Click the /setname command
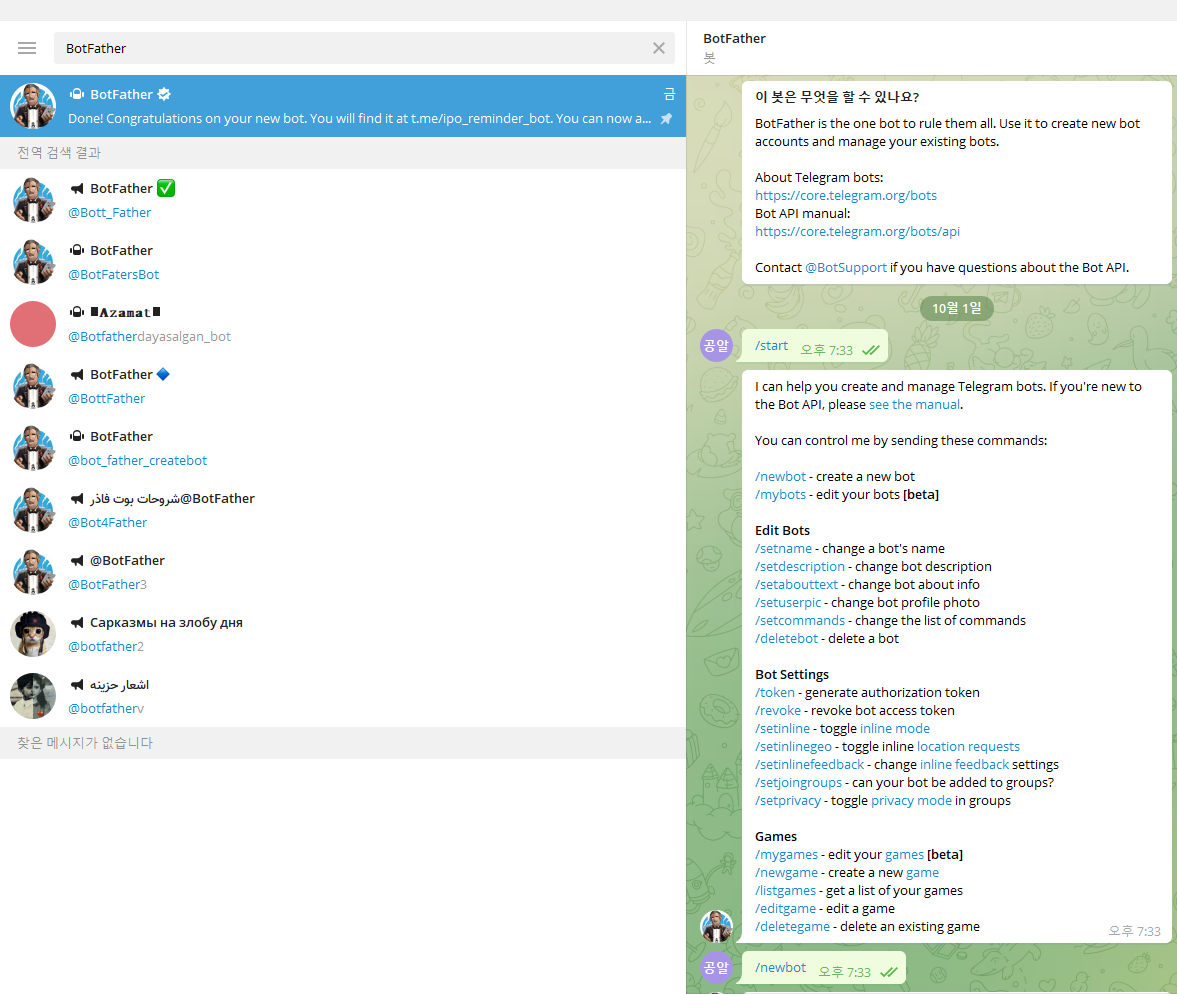The height and width of the screenshot is (994, 1177). point(784,548)
